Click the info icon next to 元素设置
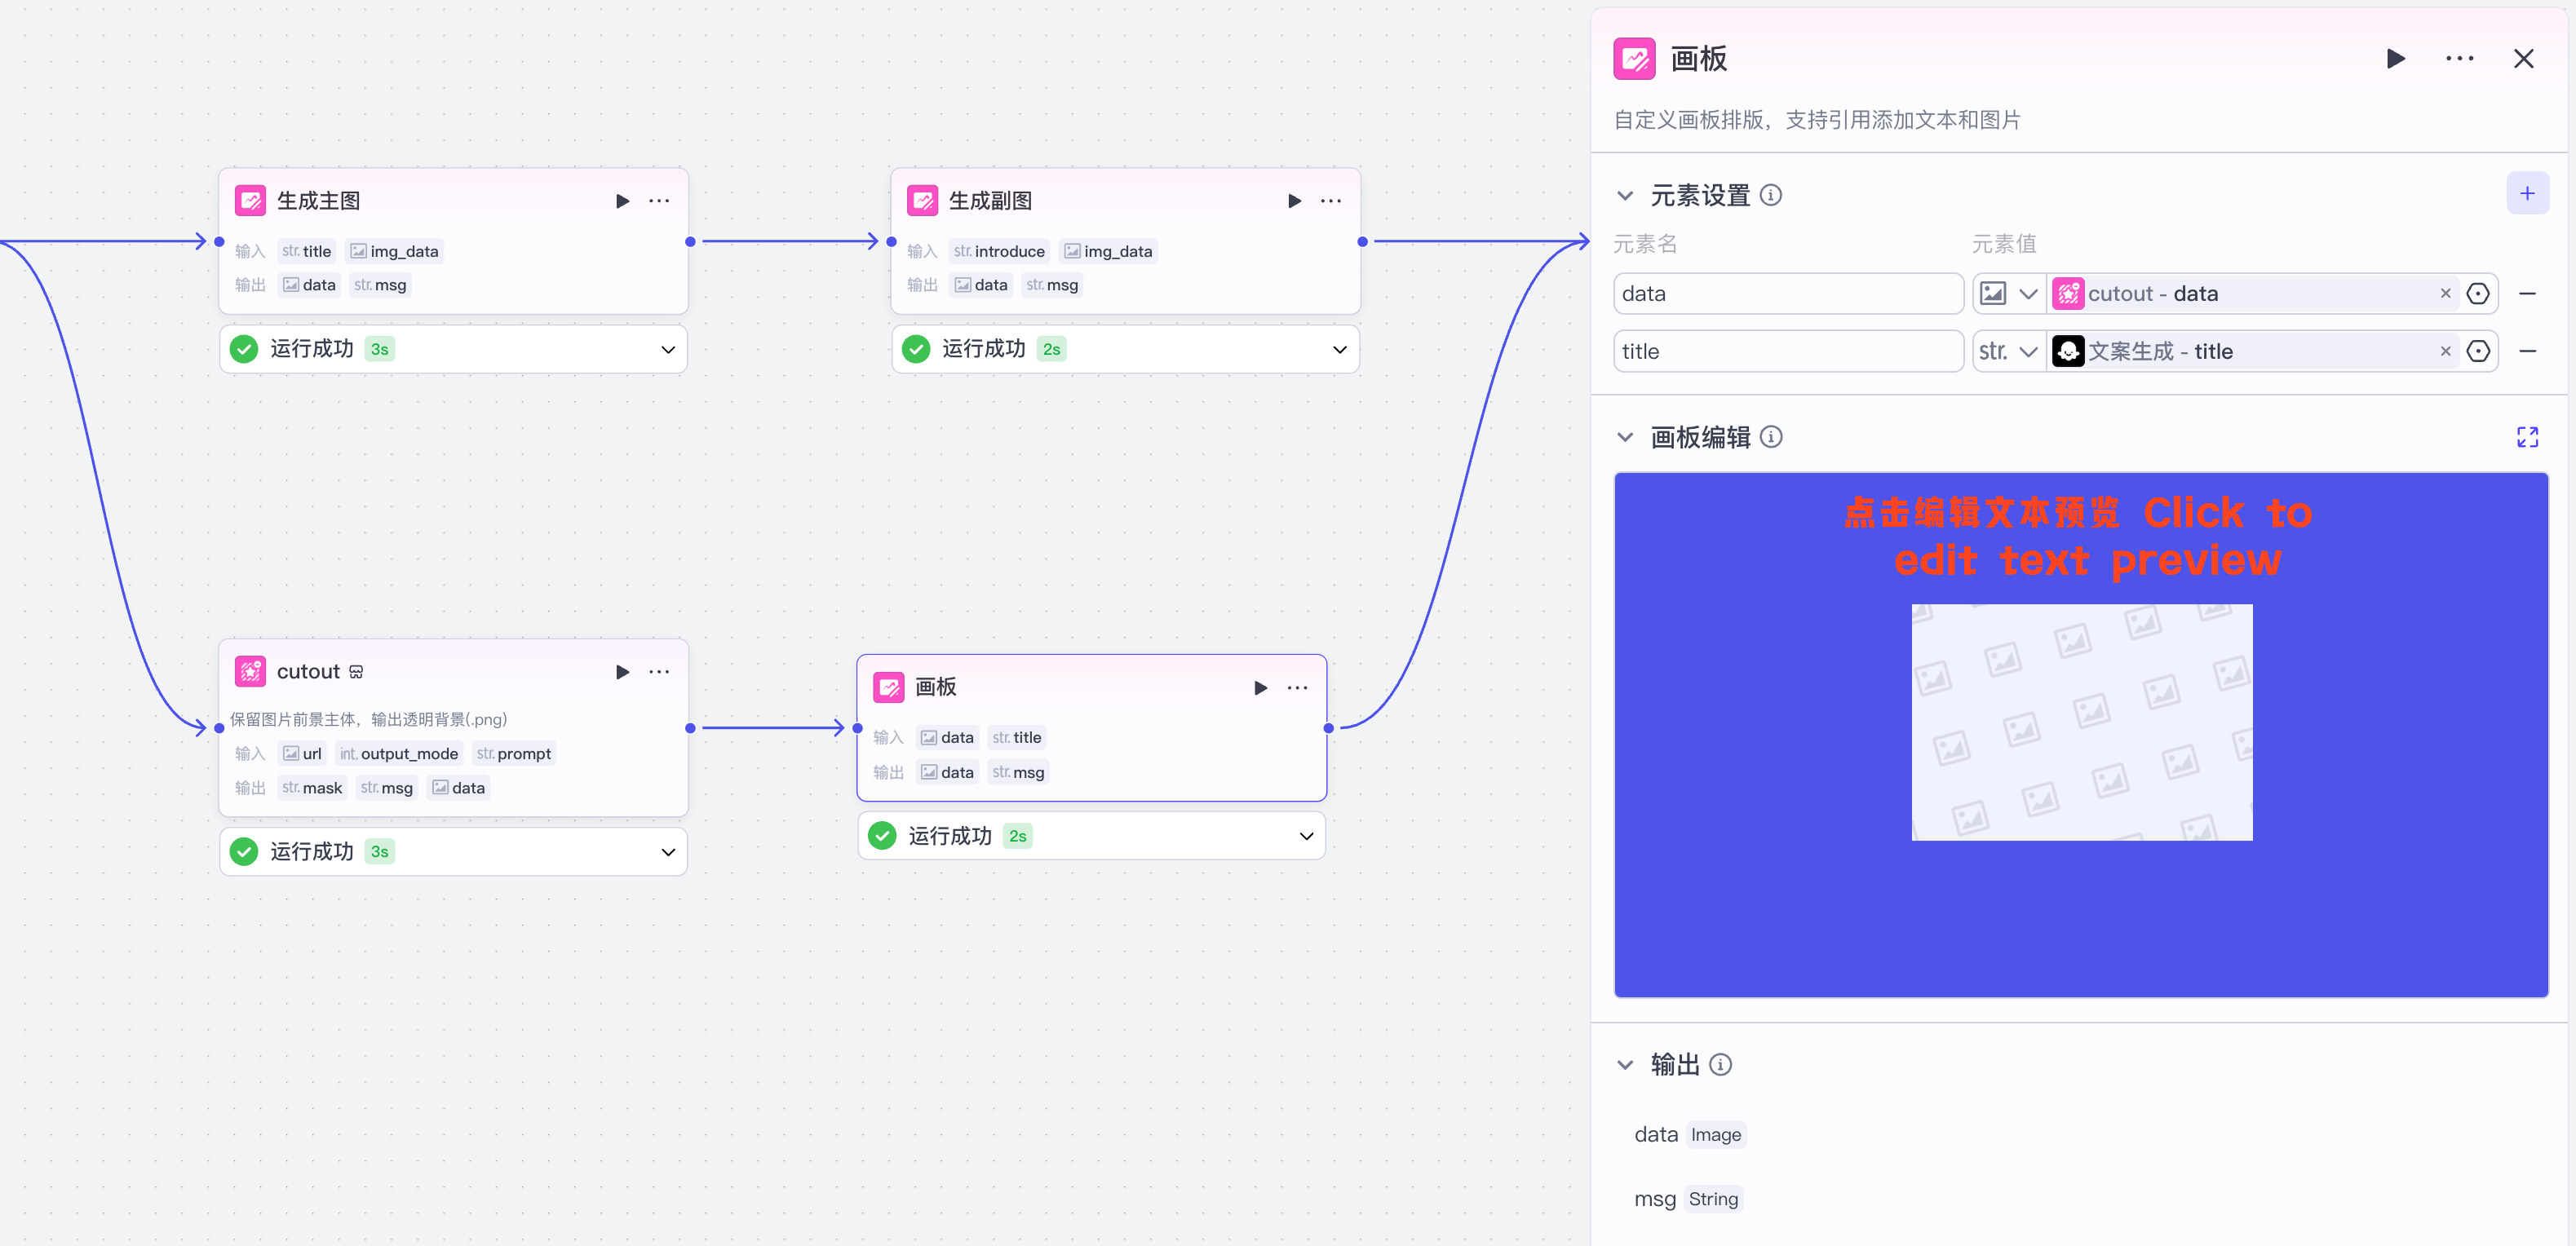This screenshot has height=1246, width=2576. pyautogui.click(x=1770, y=195)
